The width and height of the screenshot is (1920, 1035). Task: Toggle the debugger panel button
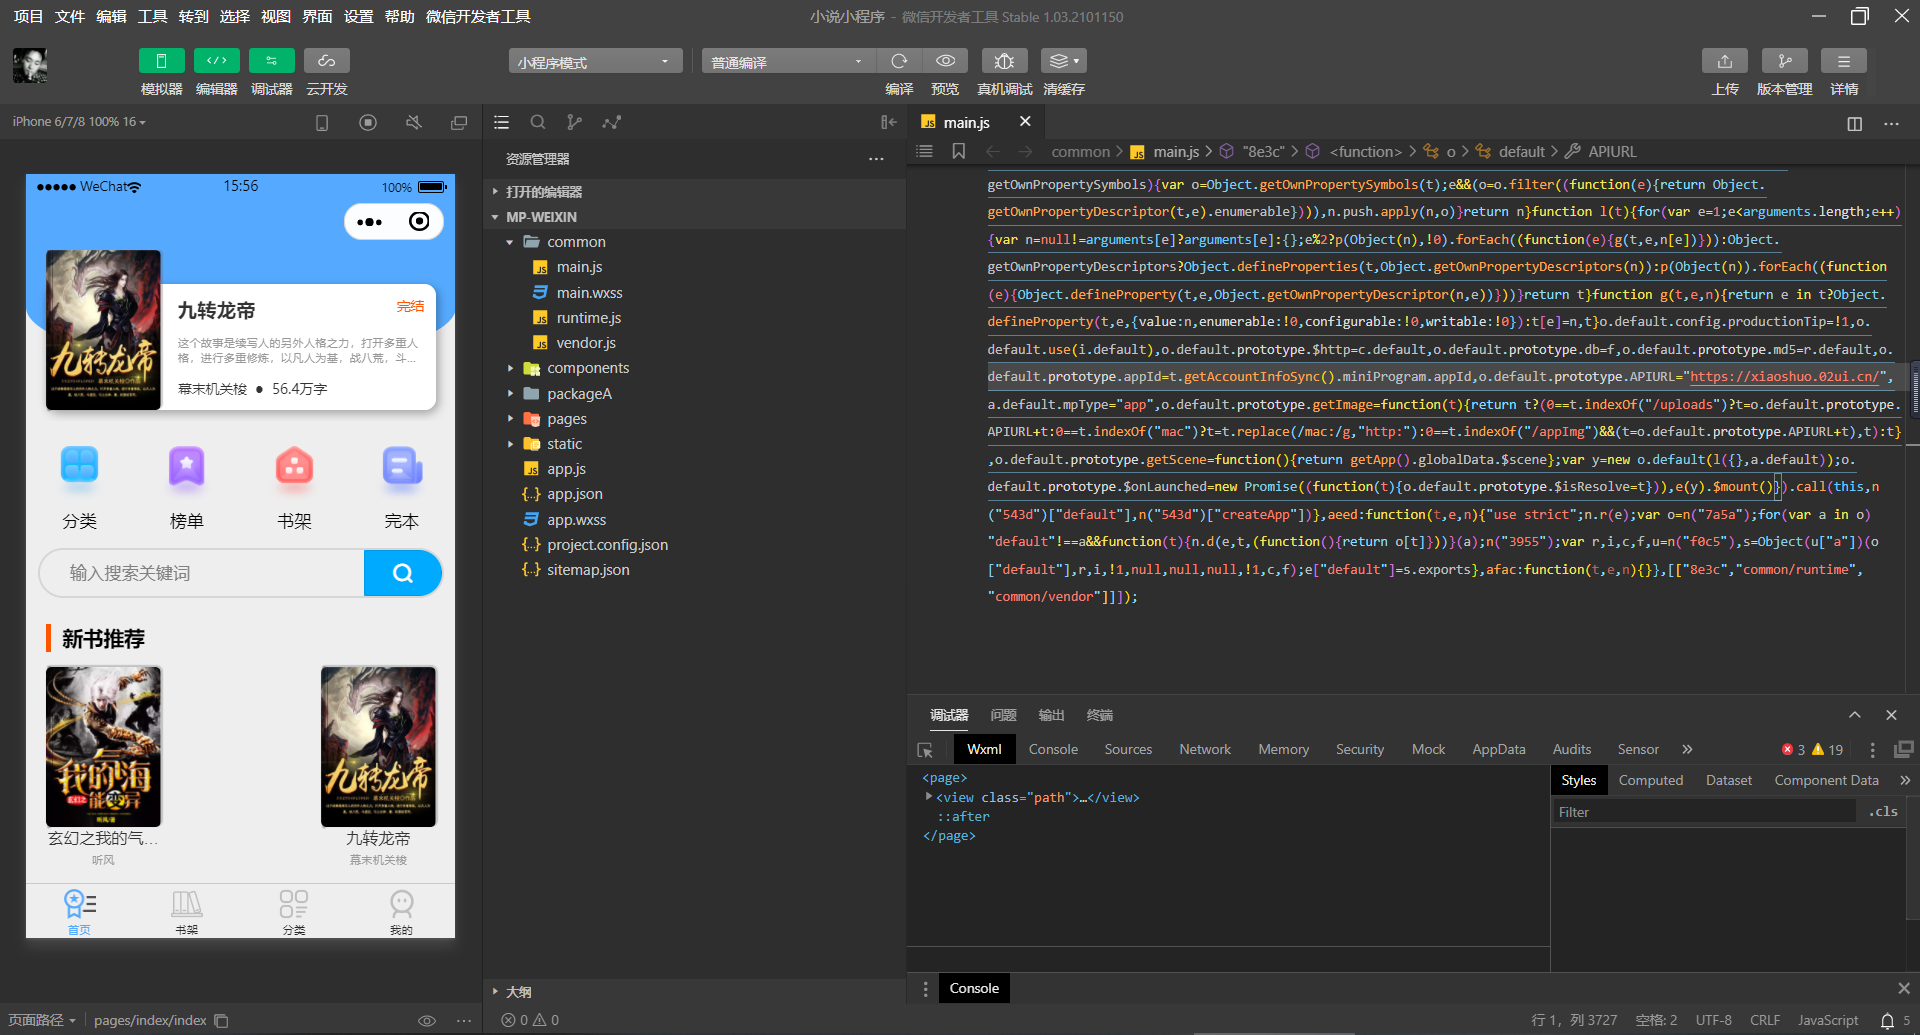point(271,61)
